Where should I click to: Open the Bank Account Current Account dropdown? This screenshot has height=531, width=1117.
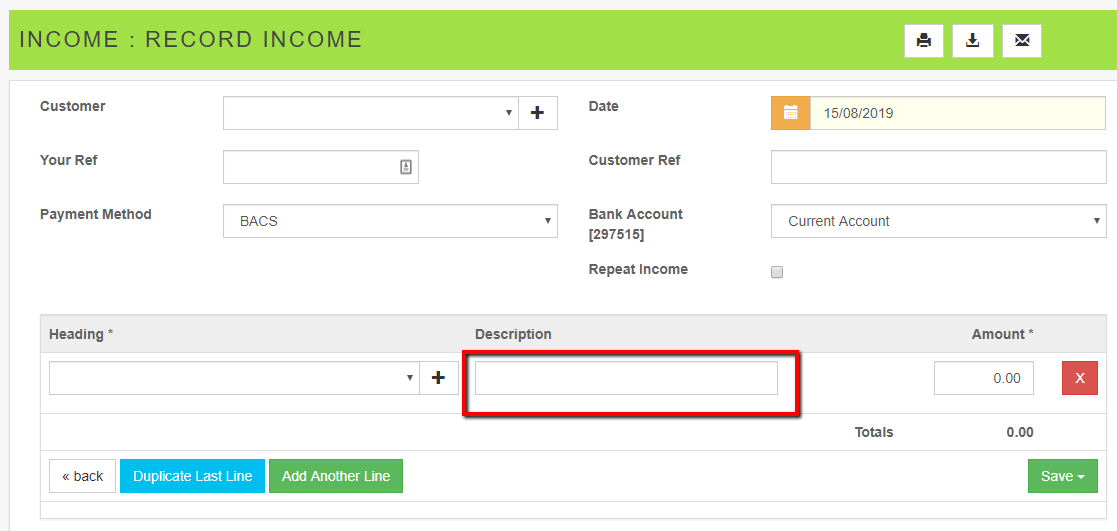tap(939, 221)
